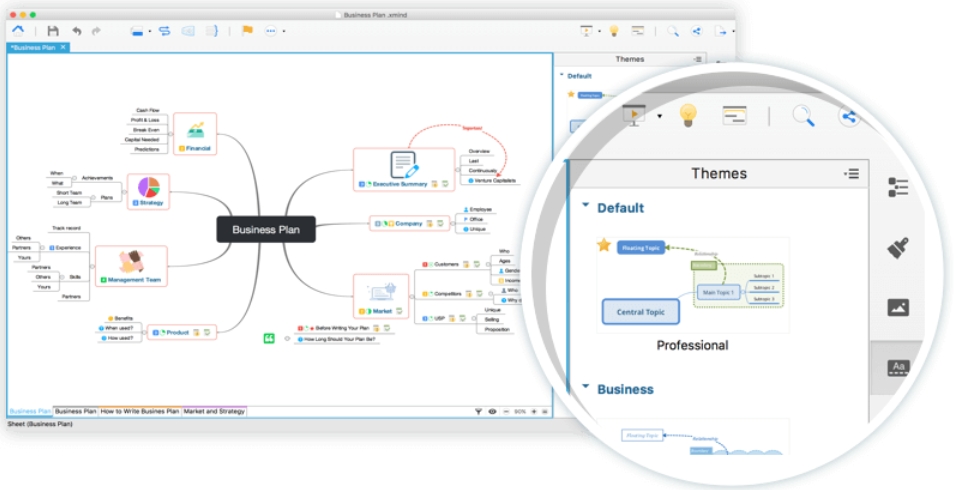This screenshot has width=961, height=490.
Task: Open the Filter funnel in status bar
Action: [x=479, y=412]
